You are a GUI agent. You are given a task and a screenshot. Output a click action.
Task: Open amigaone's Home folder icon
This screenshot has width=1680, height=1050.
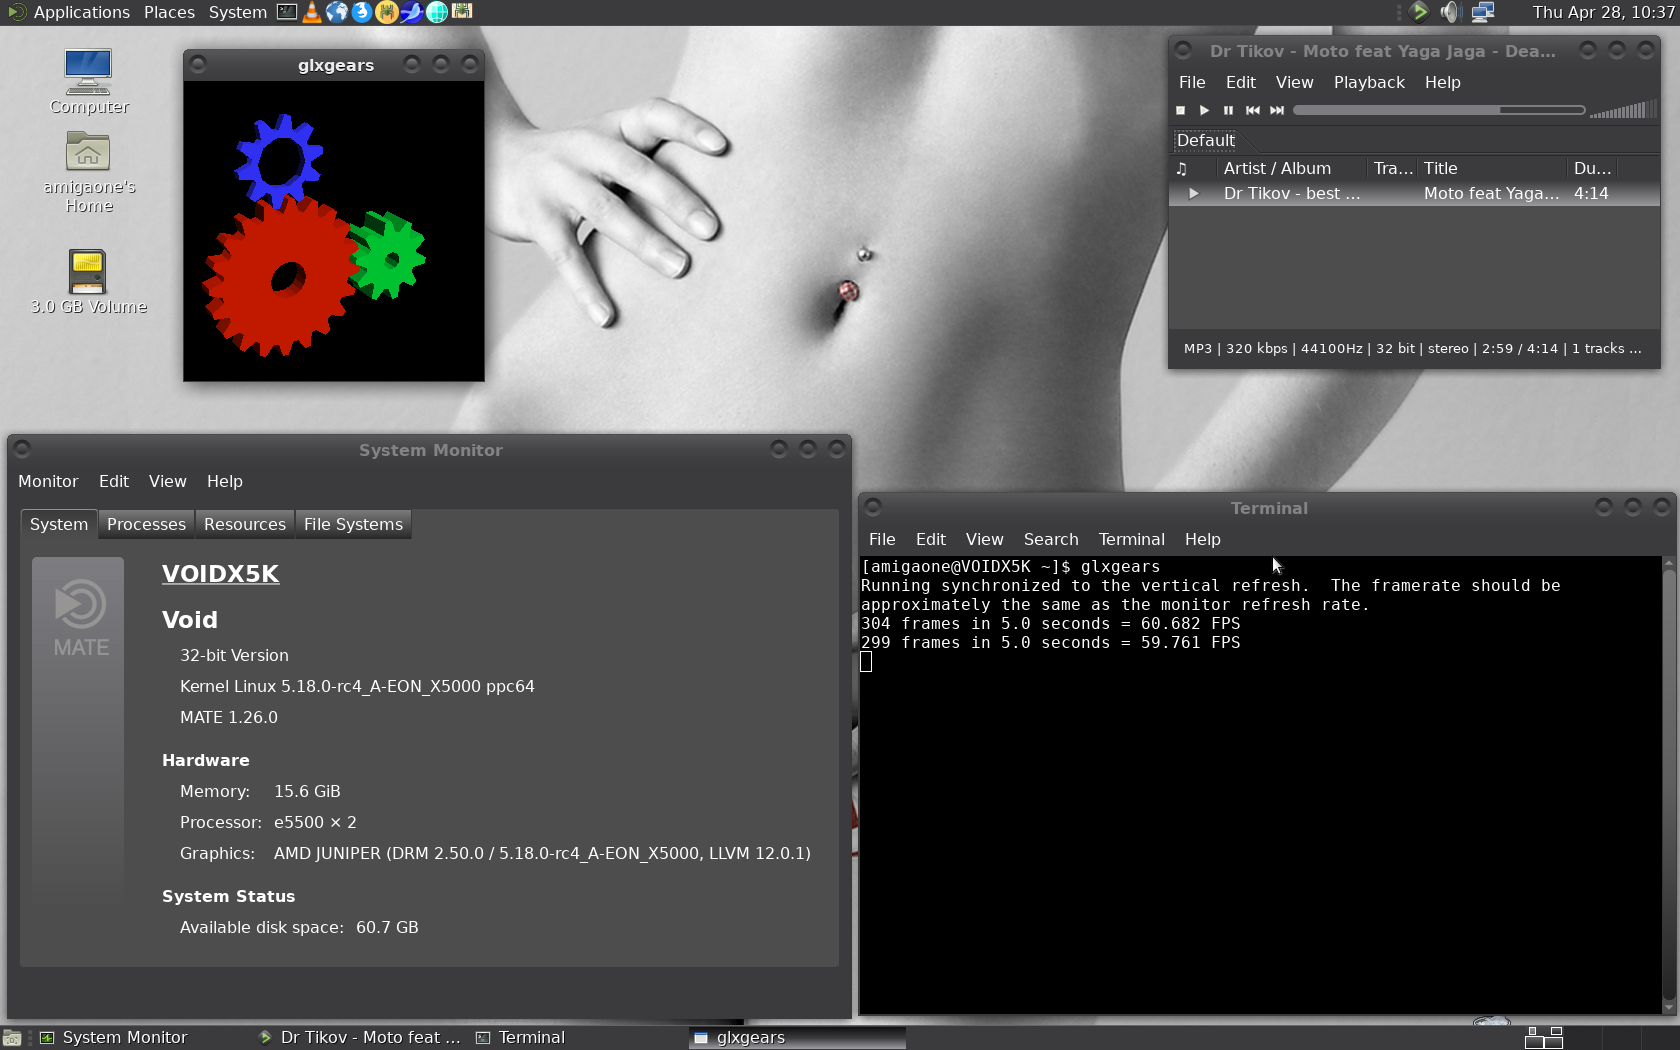[88, 172]
